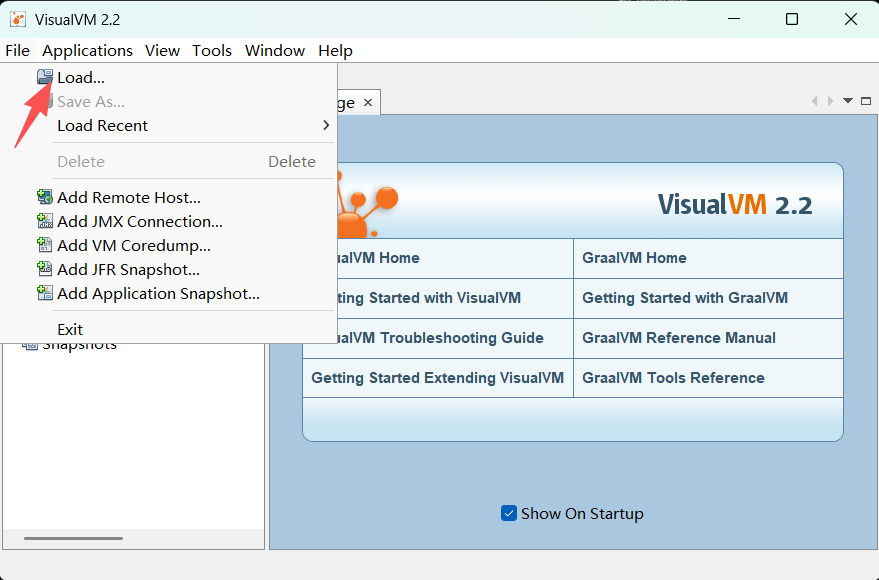Choose Add Remote Host... menu entry
Viewport: 879px width, 580px height.
129,197
